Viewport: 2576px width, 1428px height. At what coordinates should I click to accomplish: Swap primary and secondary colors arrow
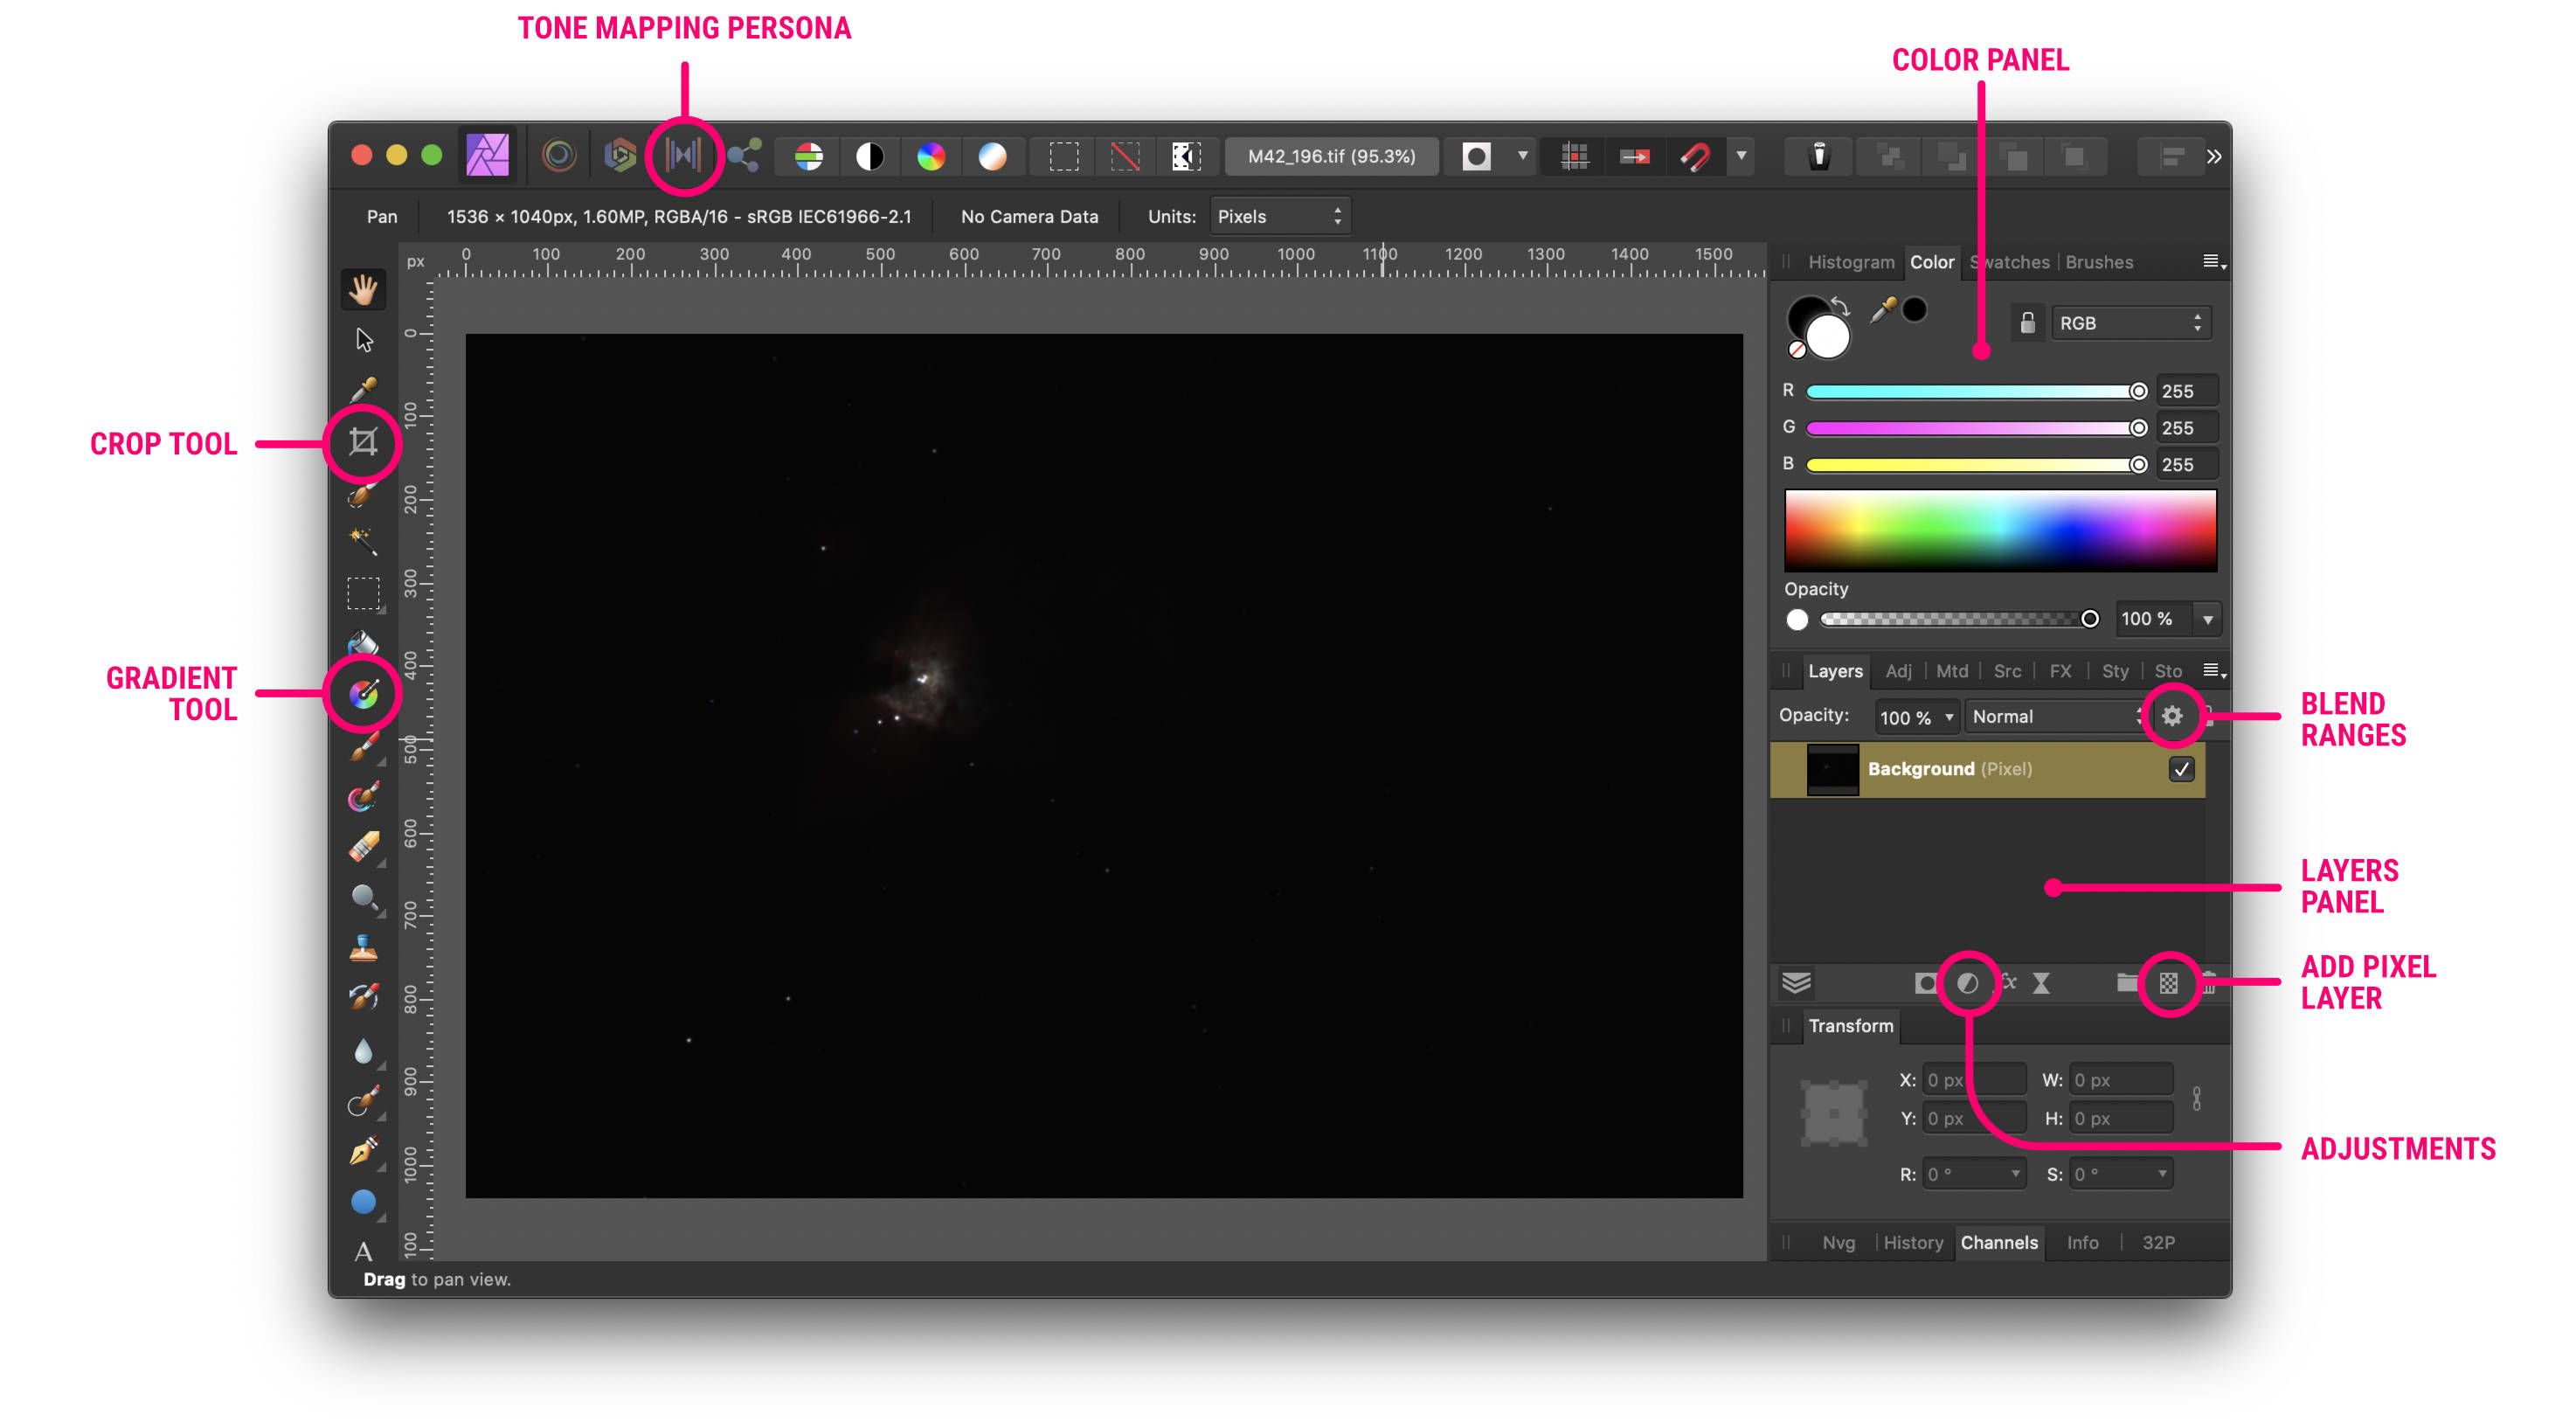coord(1841,307)
